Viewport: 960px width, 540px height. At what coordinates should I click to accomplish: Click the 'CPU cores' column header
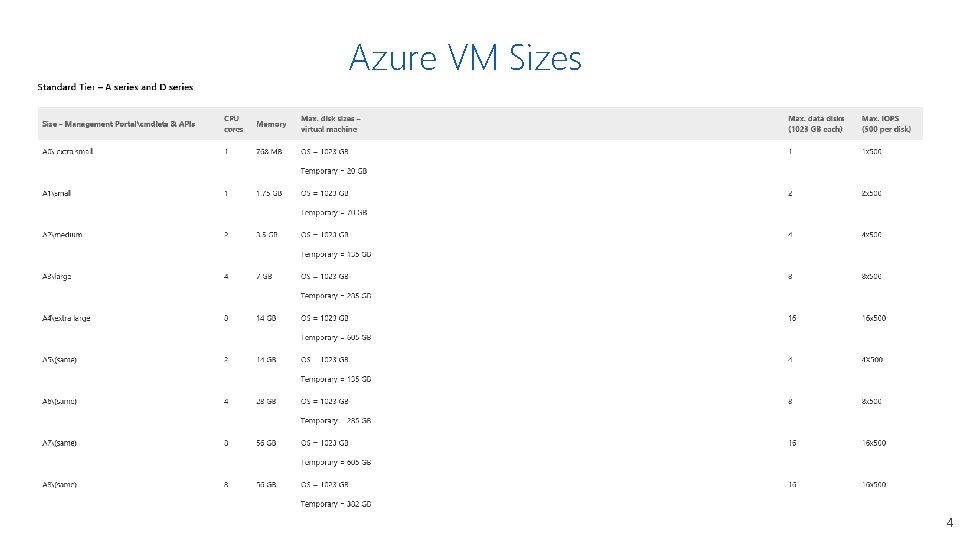pos(233,124)
